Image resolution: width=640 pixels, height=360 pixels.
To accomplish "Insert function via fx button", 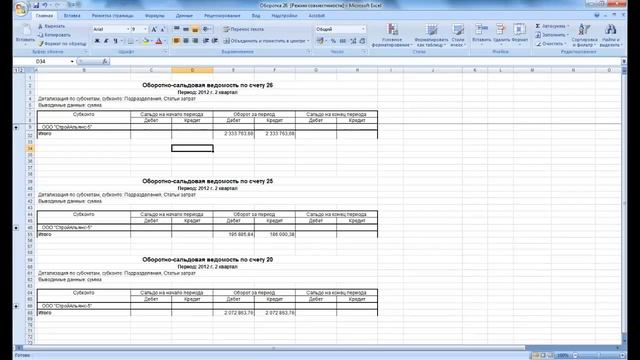I will (x=105, y=61).
